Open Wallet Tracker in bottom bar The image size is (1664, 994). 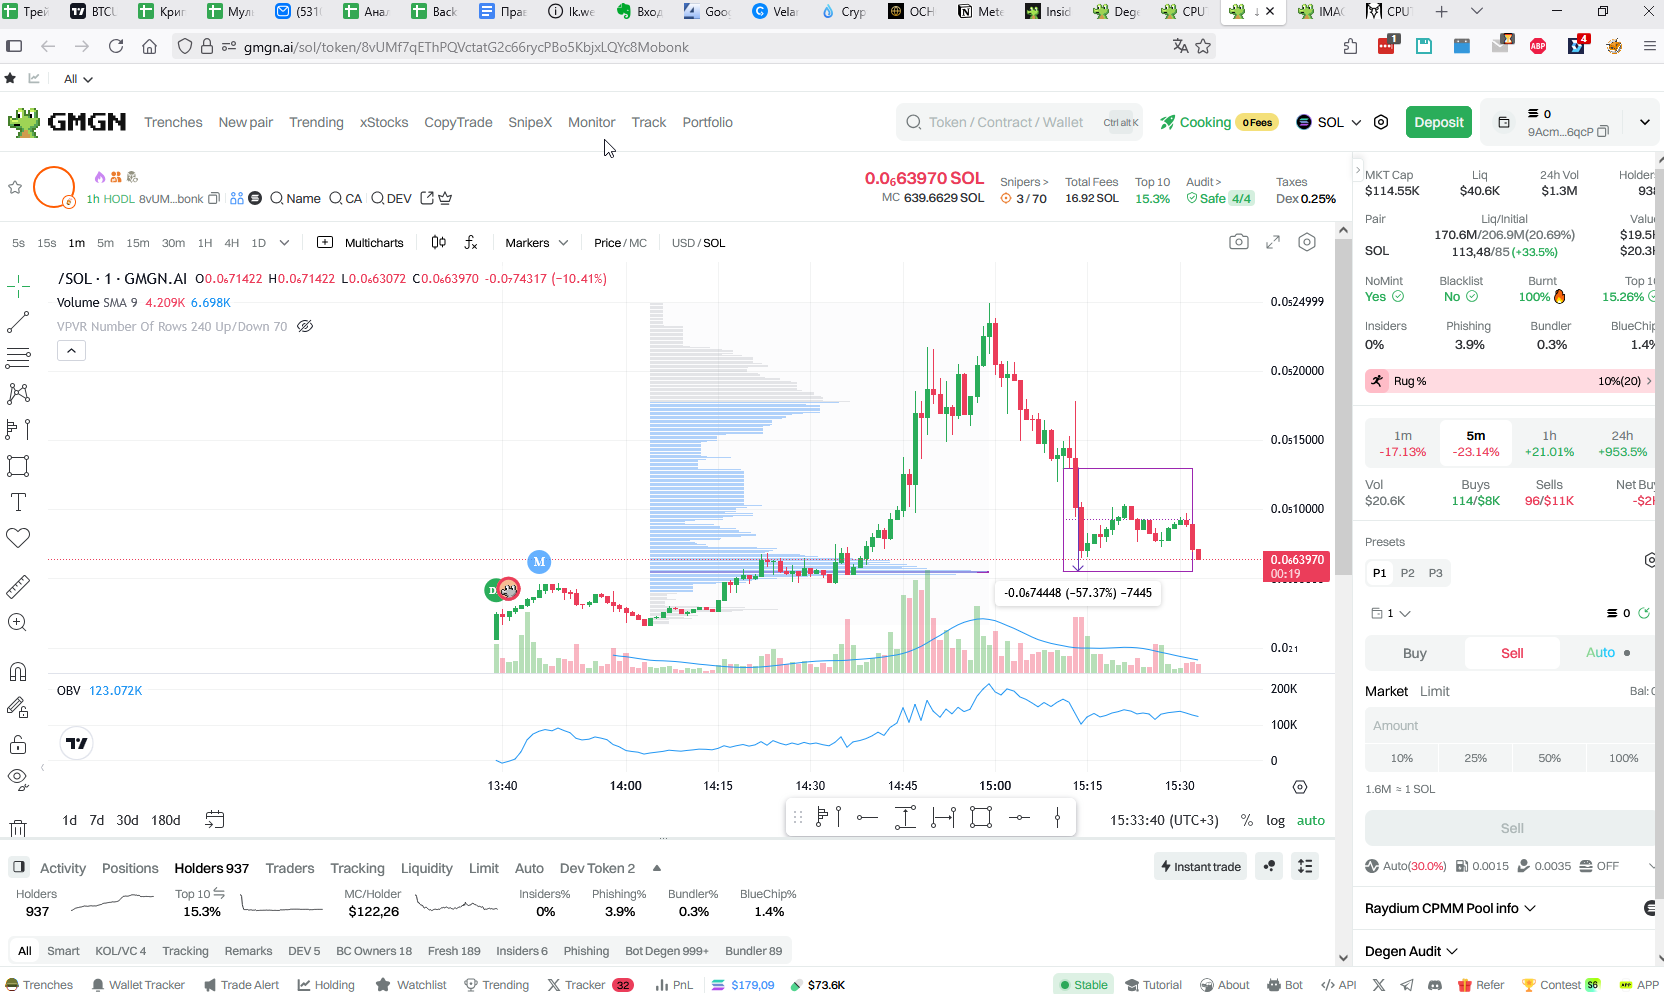[x=138, y=985]
